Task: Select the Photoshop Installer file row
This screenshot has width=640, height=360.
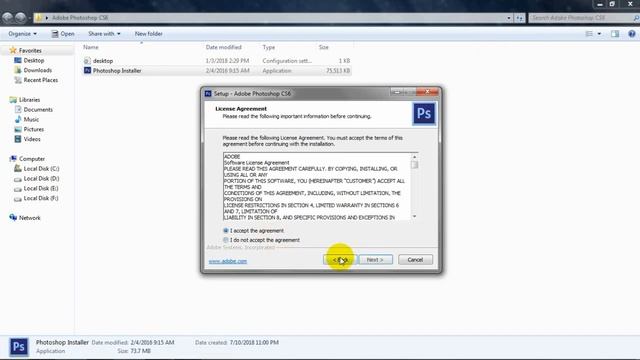Action: click(x=216, y=71)
